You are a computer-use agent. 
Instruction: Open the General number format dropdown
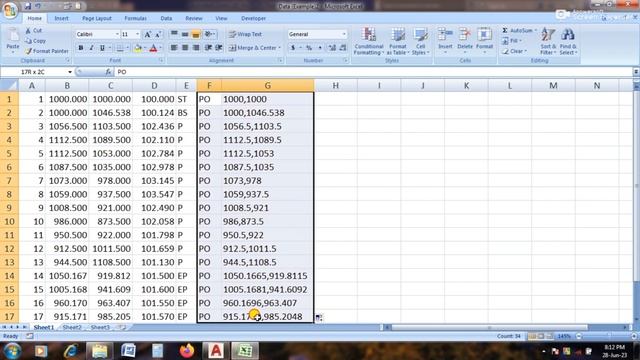(x=344, y=34)
